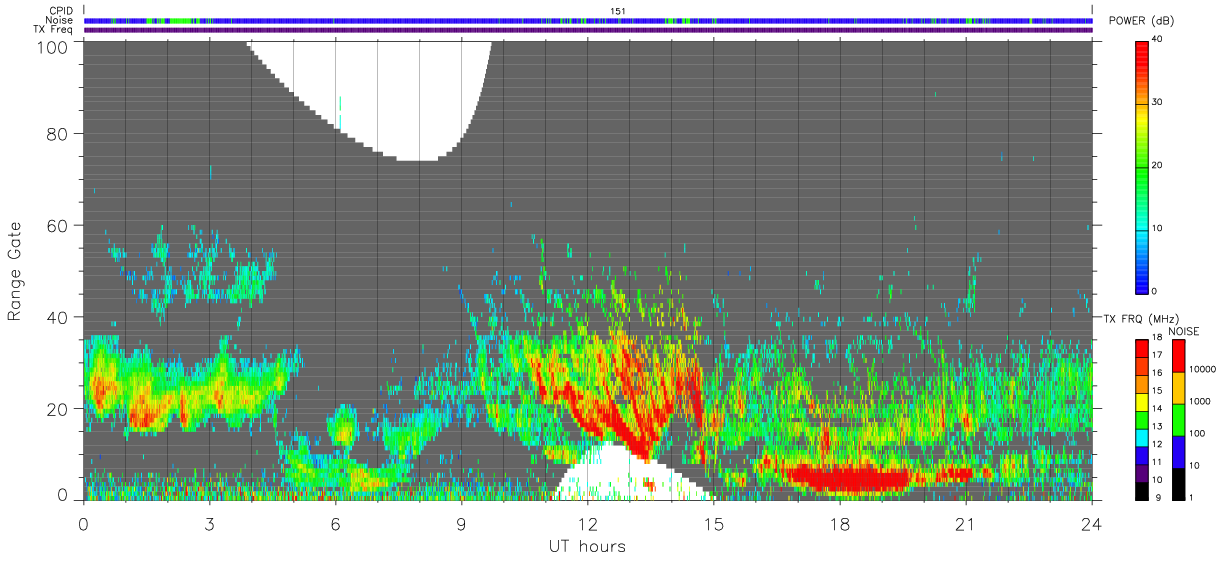Click the 80 tick on the Range Gate axis

(58, 134)
